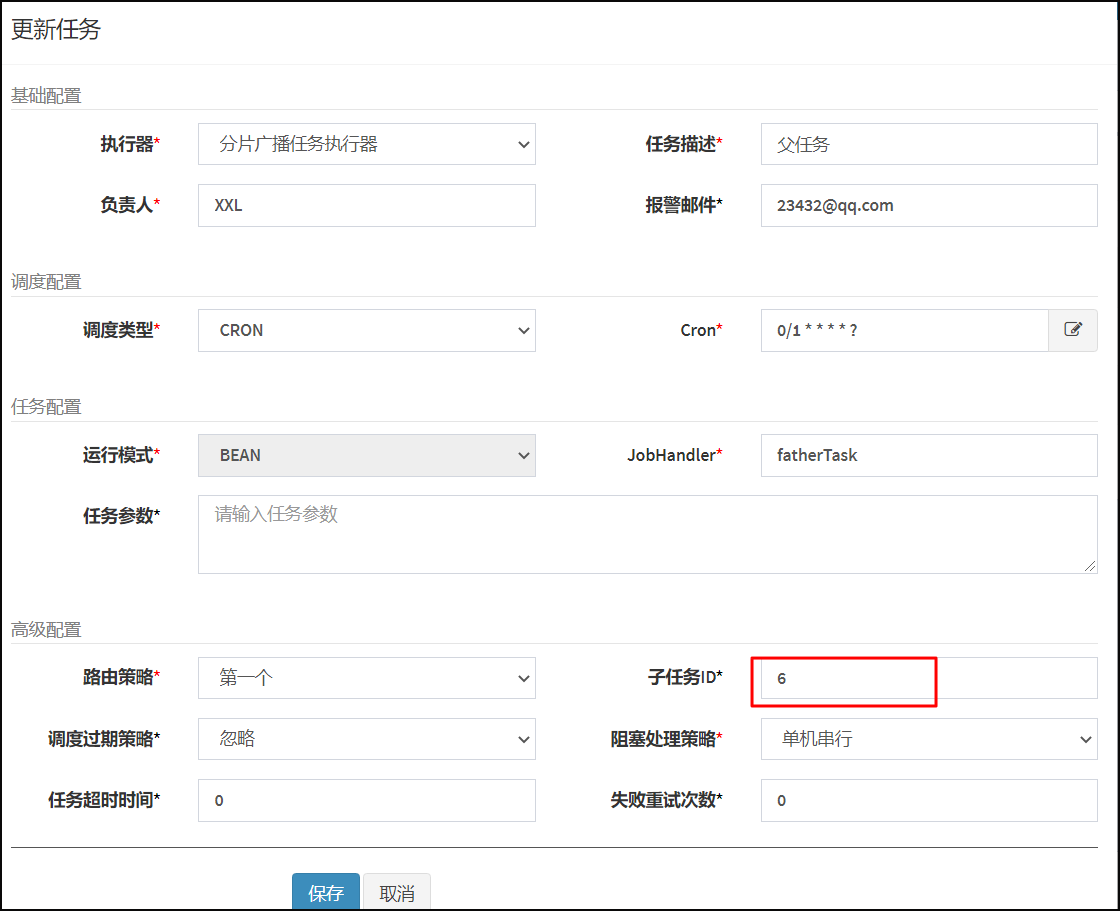Screen dimensions: 1120x911
Task: Focus the 子任务ID input field
Action: (x=929, y=678)
